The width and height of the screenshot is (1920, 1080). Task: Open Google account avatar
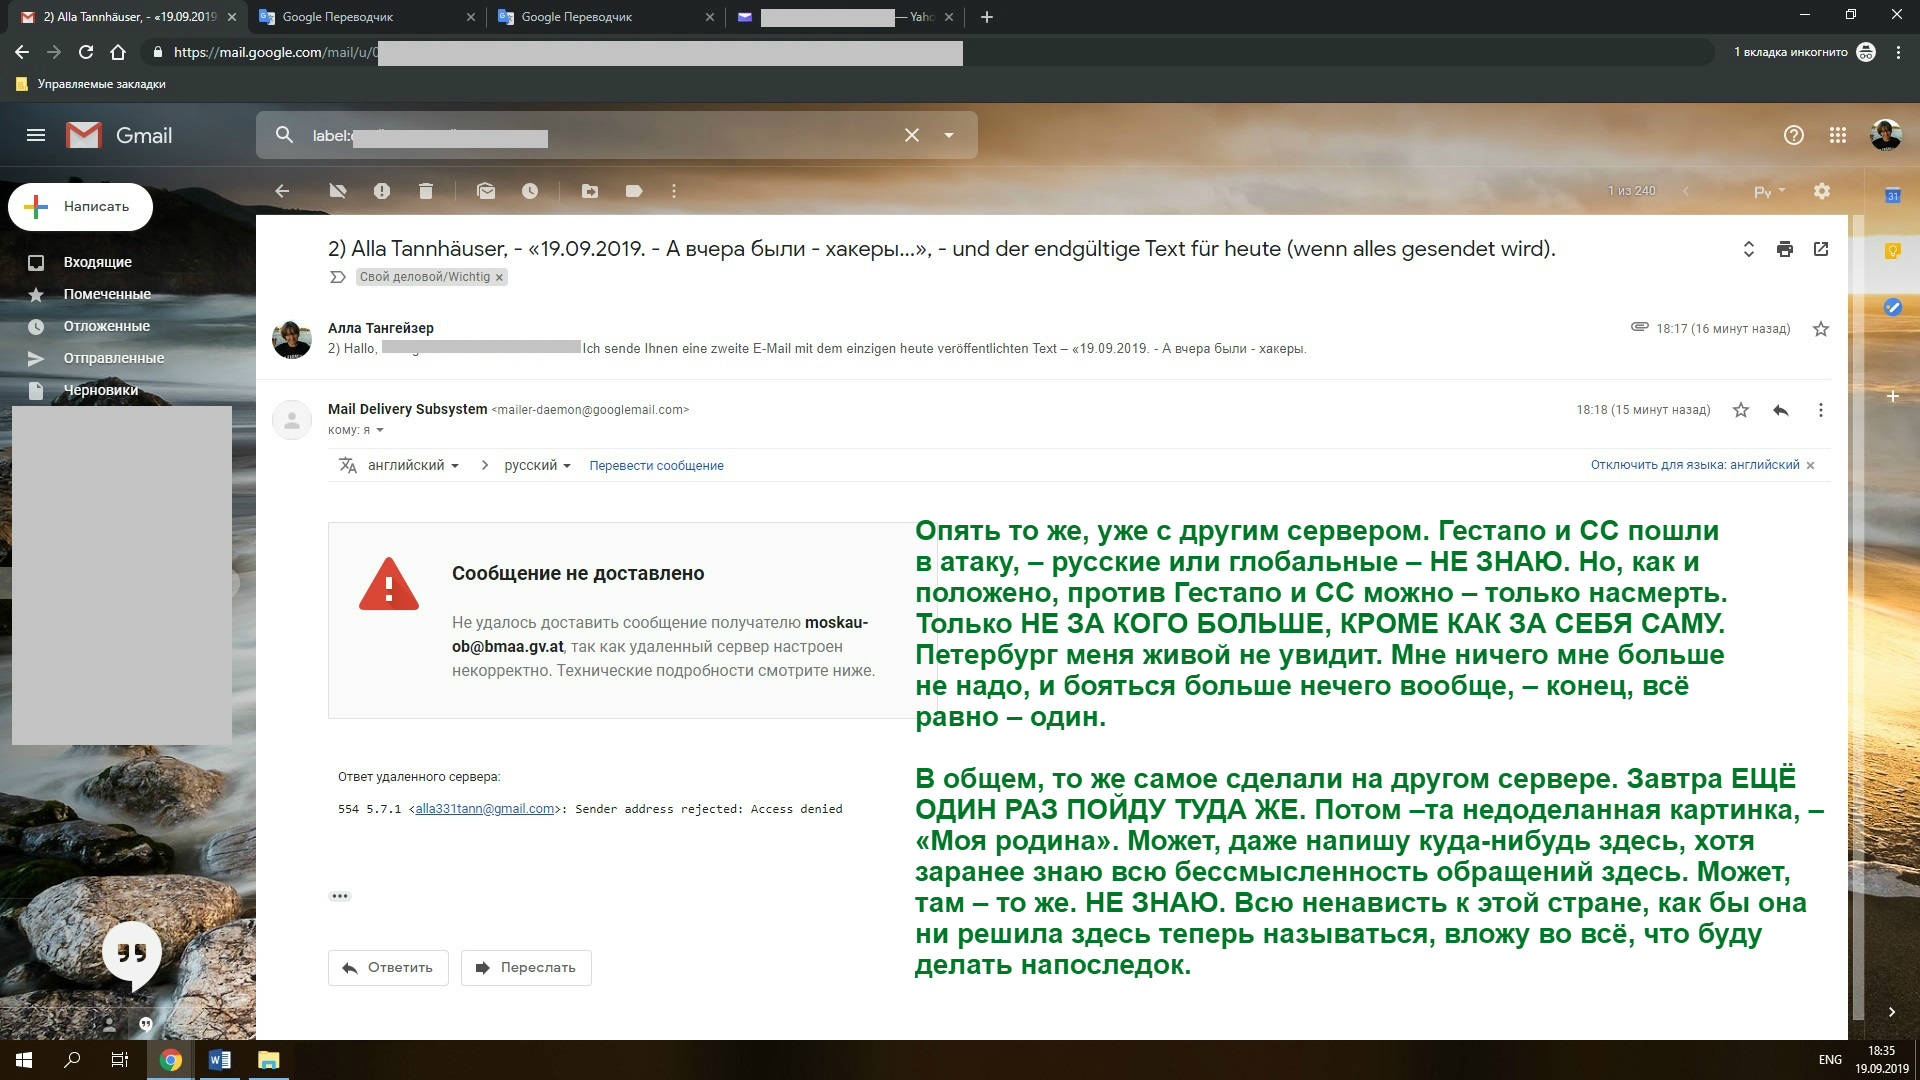[x=1886, y=135]
